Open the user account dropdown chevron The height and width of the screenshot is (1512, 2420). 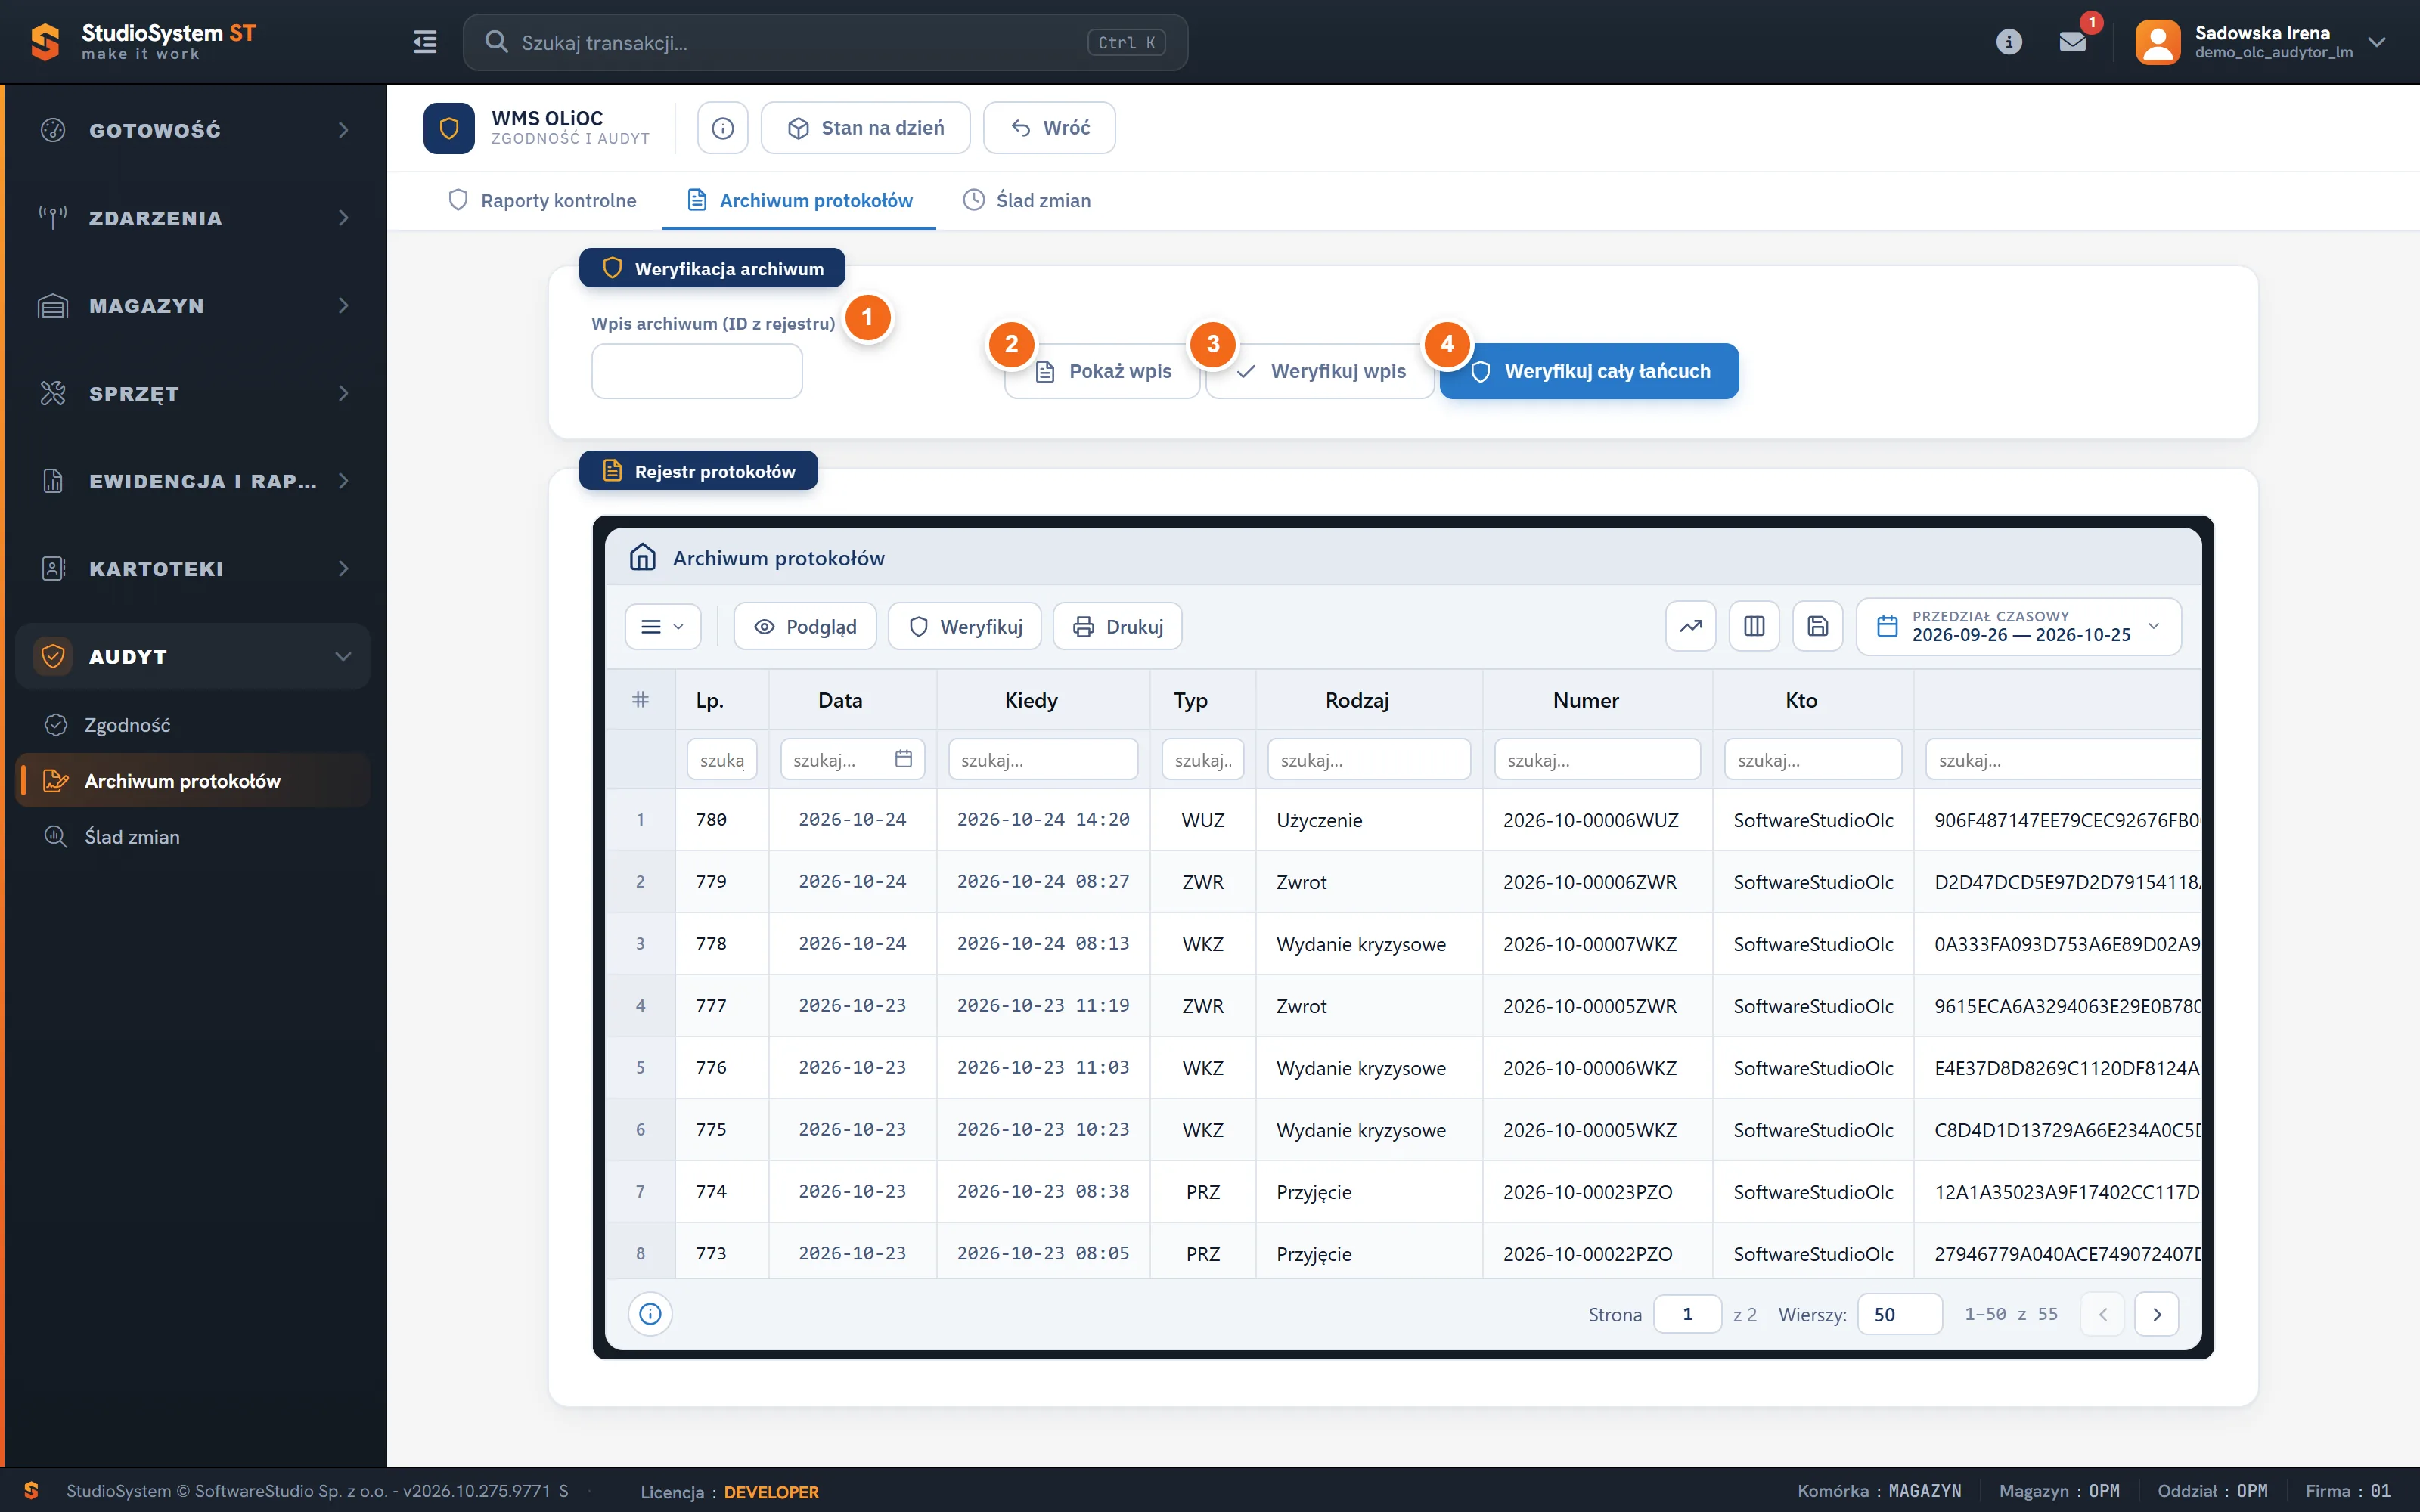tap(2376, 42)
